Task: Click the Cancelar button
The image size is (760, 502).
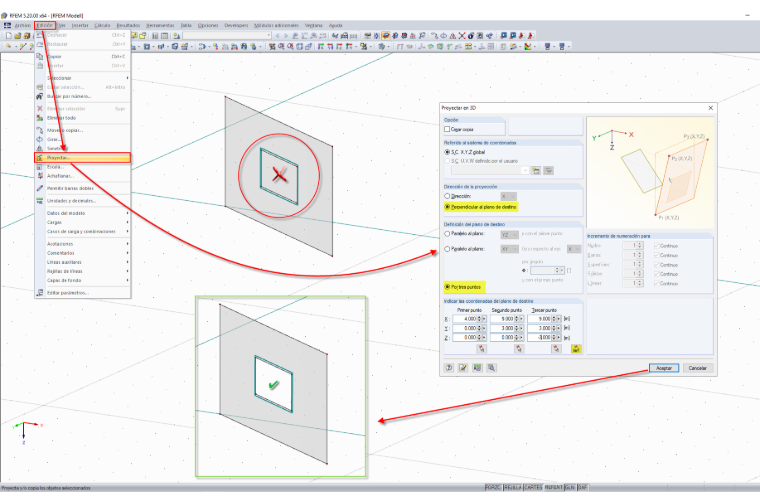Action: click(697, 368)
